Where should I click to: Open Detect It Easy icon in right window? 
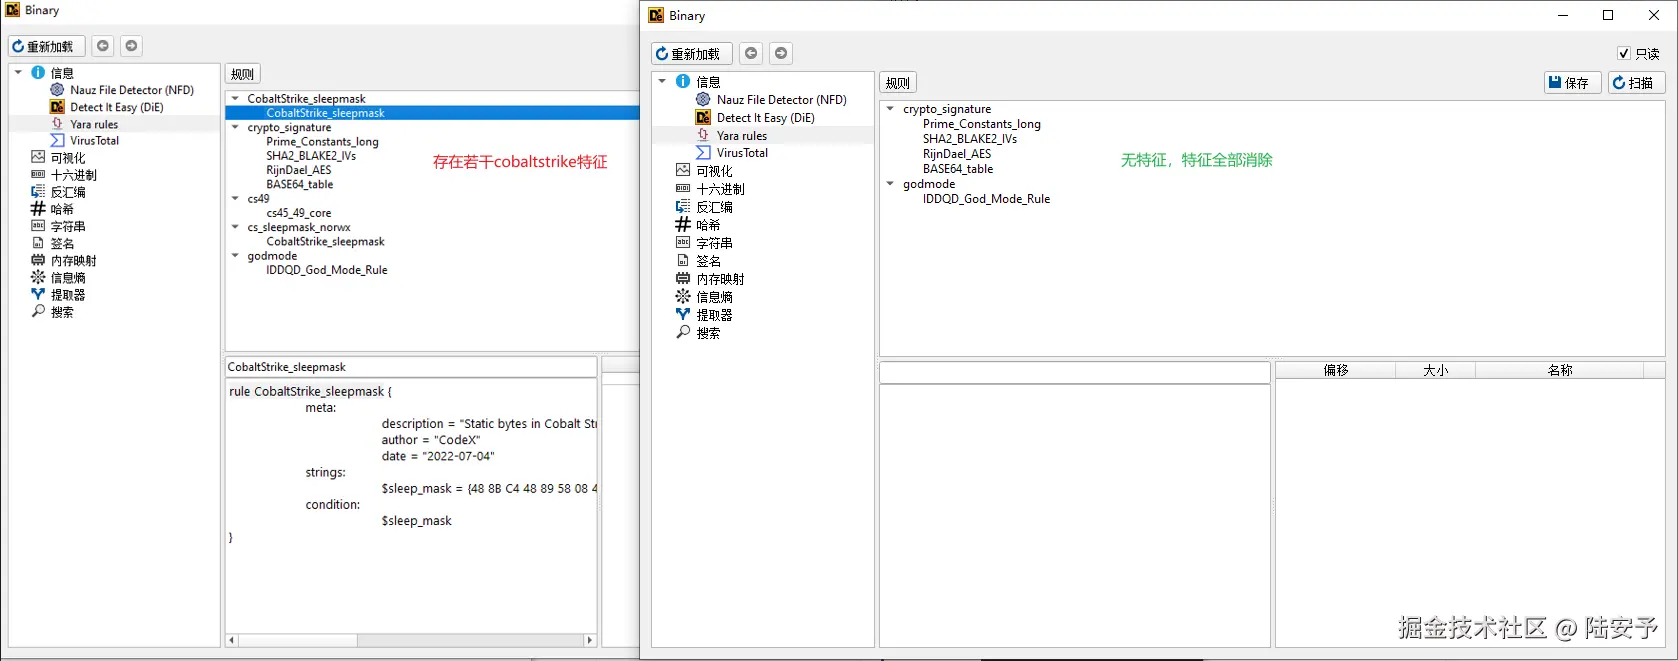tap(703, 117)
